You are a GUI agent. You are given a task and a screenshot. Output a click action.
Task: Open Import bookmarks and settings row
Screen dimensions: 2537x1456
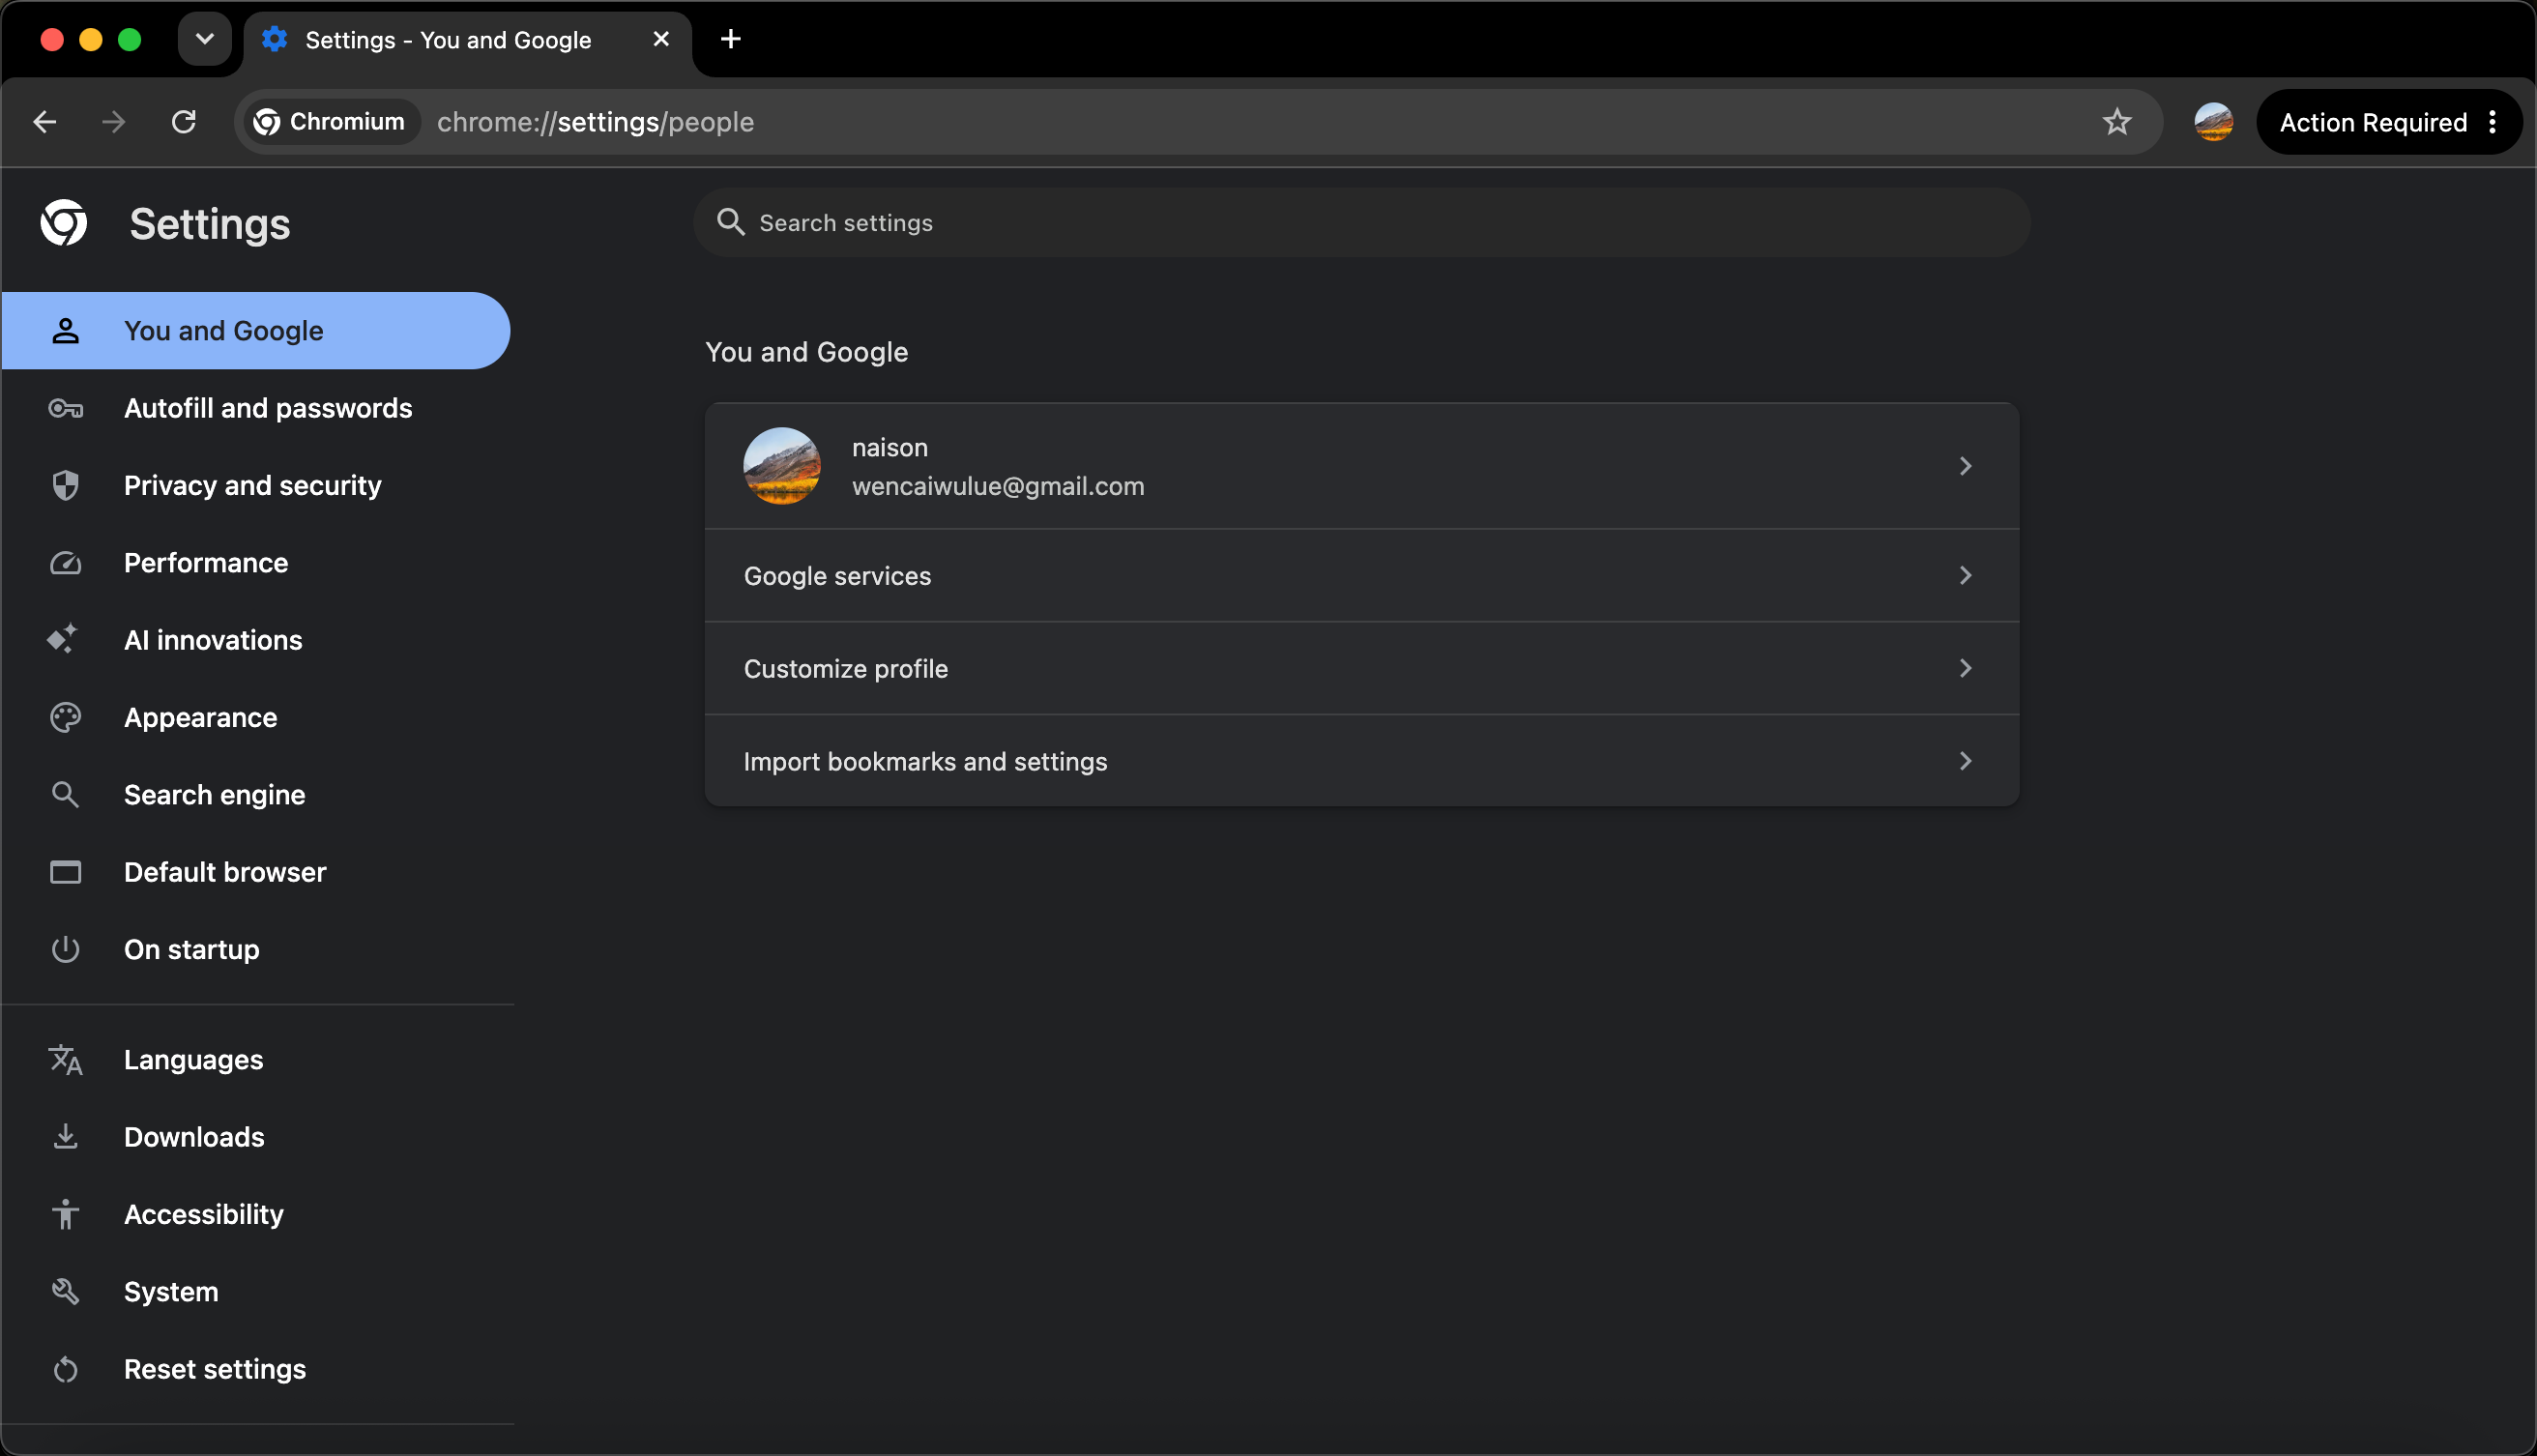(x=1362, y=761)
